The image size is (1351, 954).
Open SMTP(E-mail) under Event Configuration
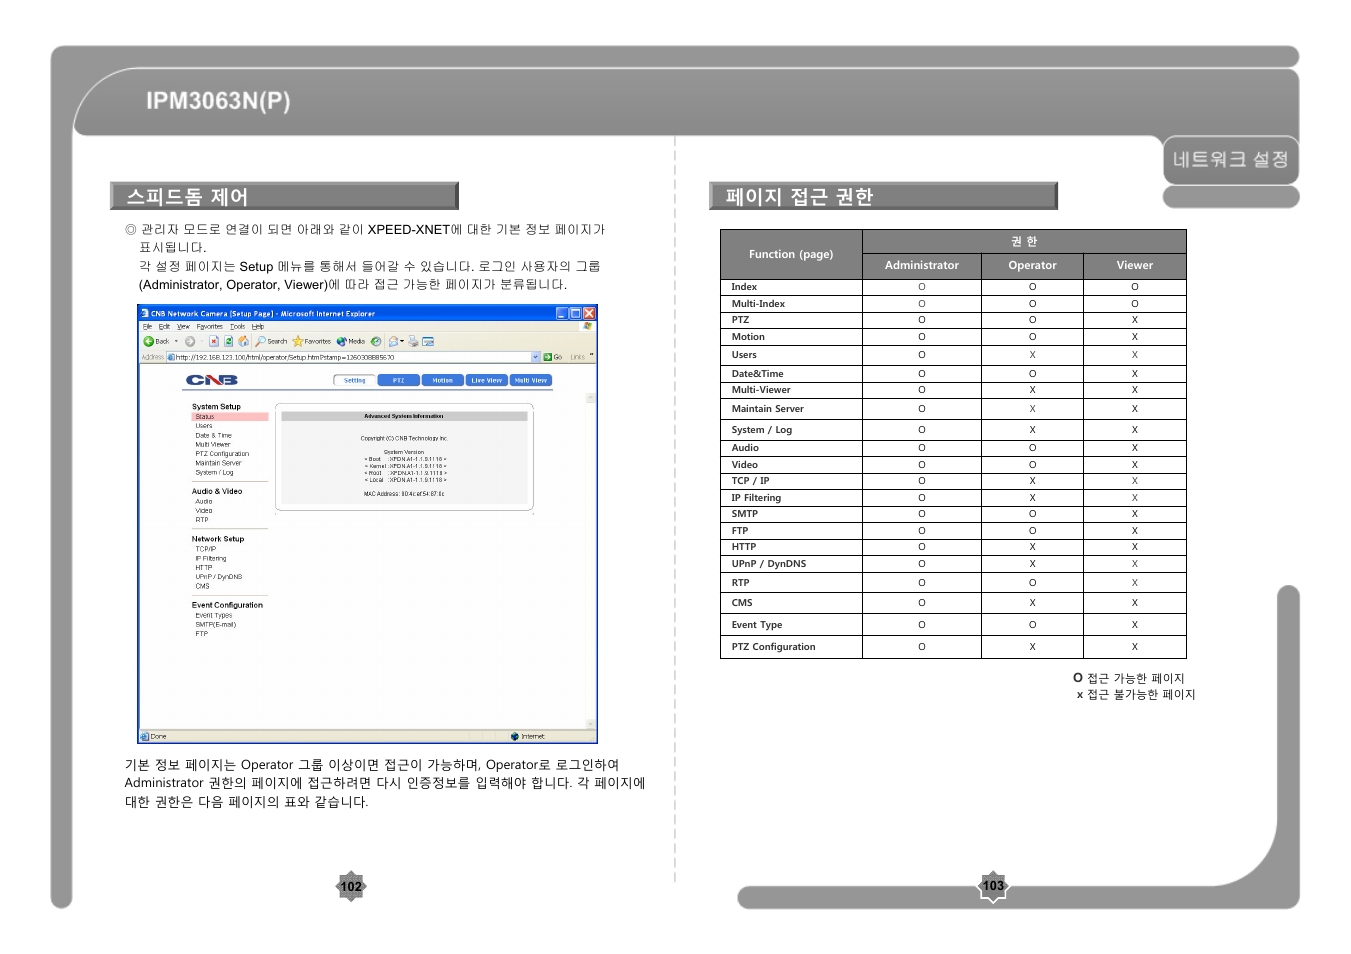[216, 624]
